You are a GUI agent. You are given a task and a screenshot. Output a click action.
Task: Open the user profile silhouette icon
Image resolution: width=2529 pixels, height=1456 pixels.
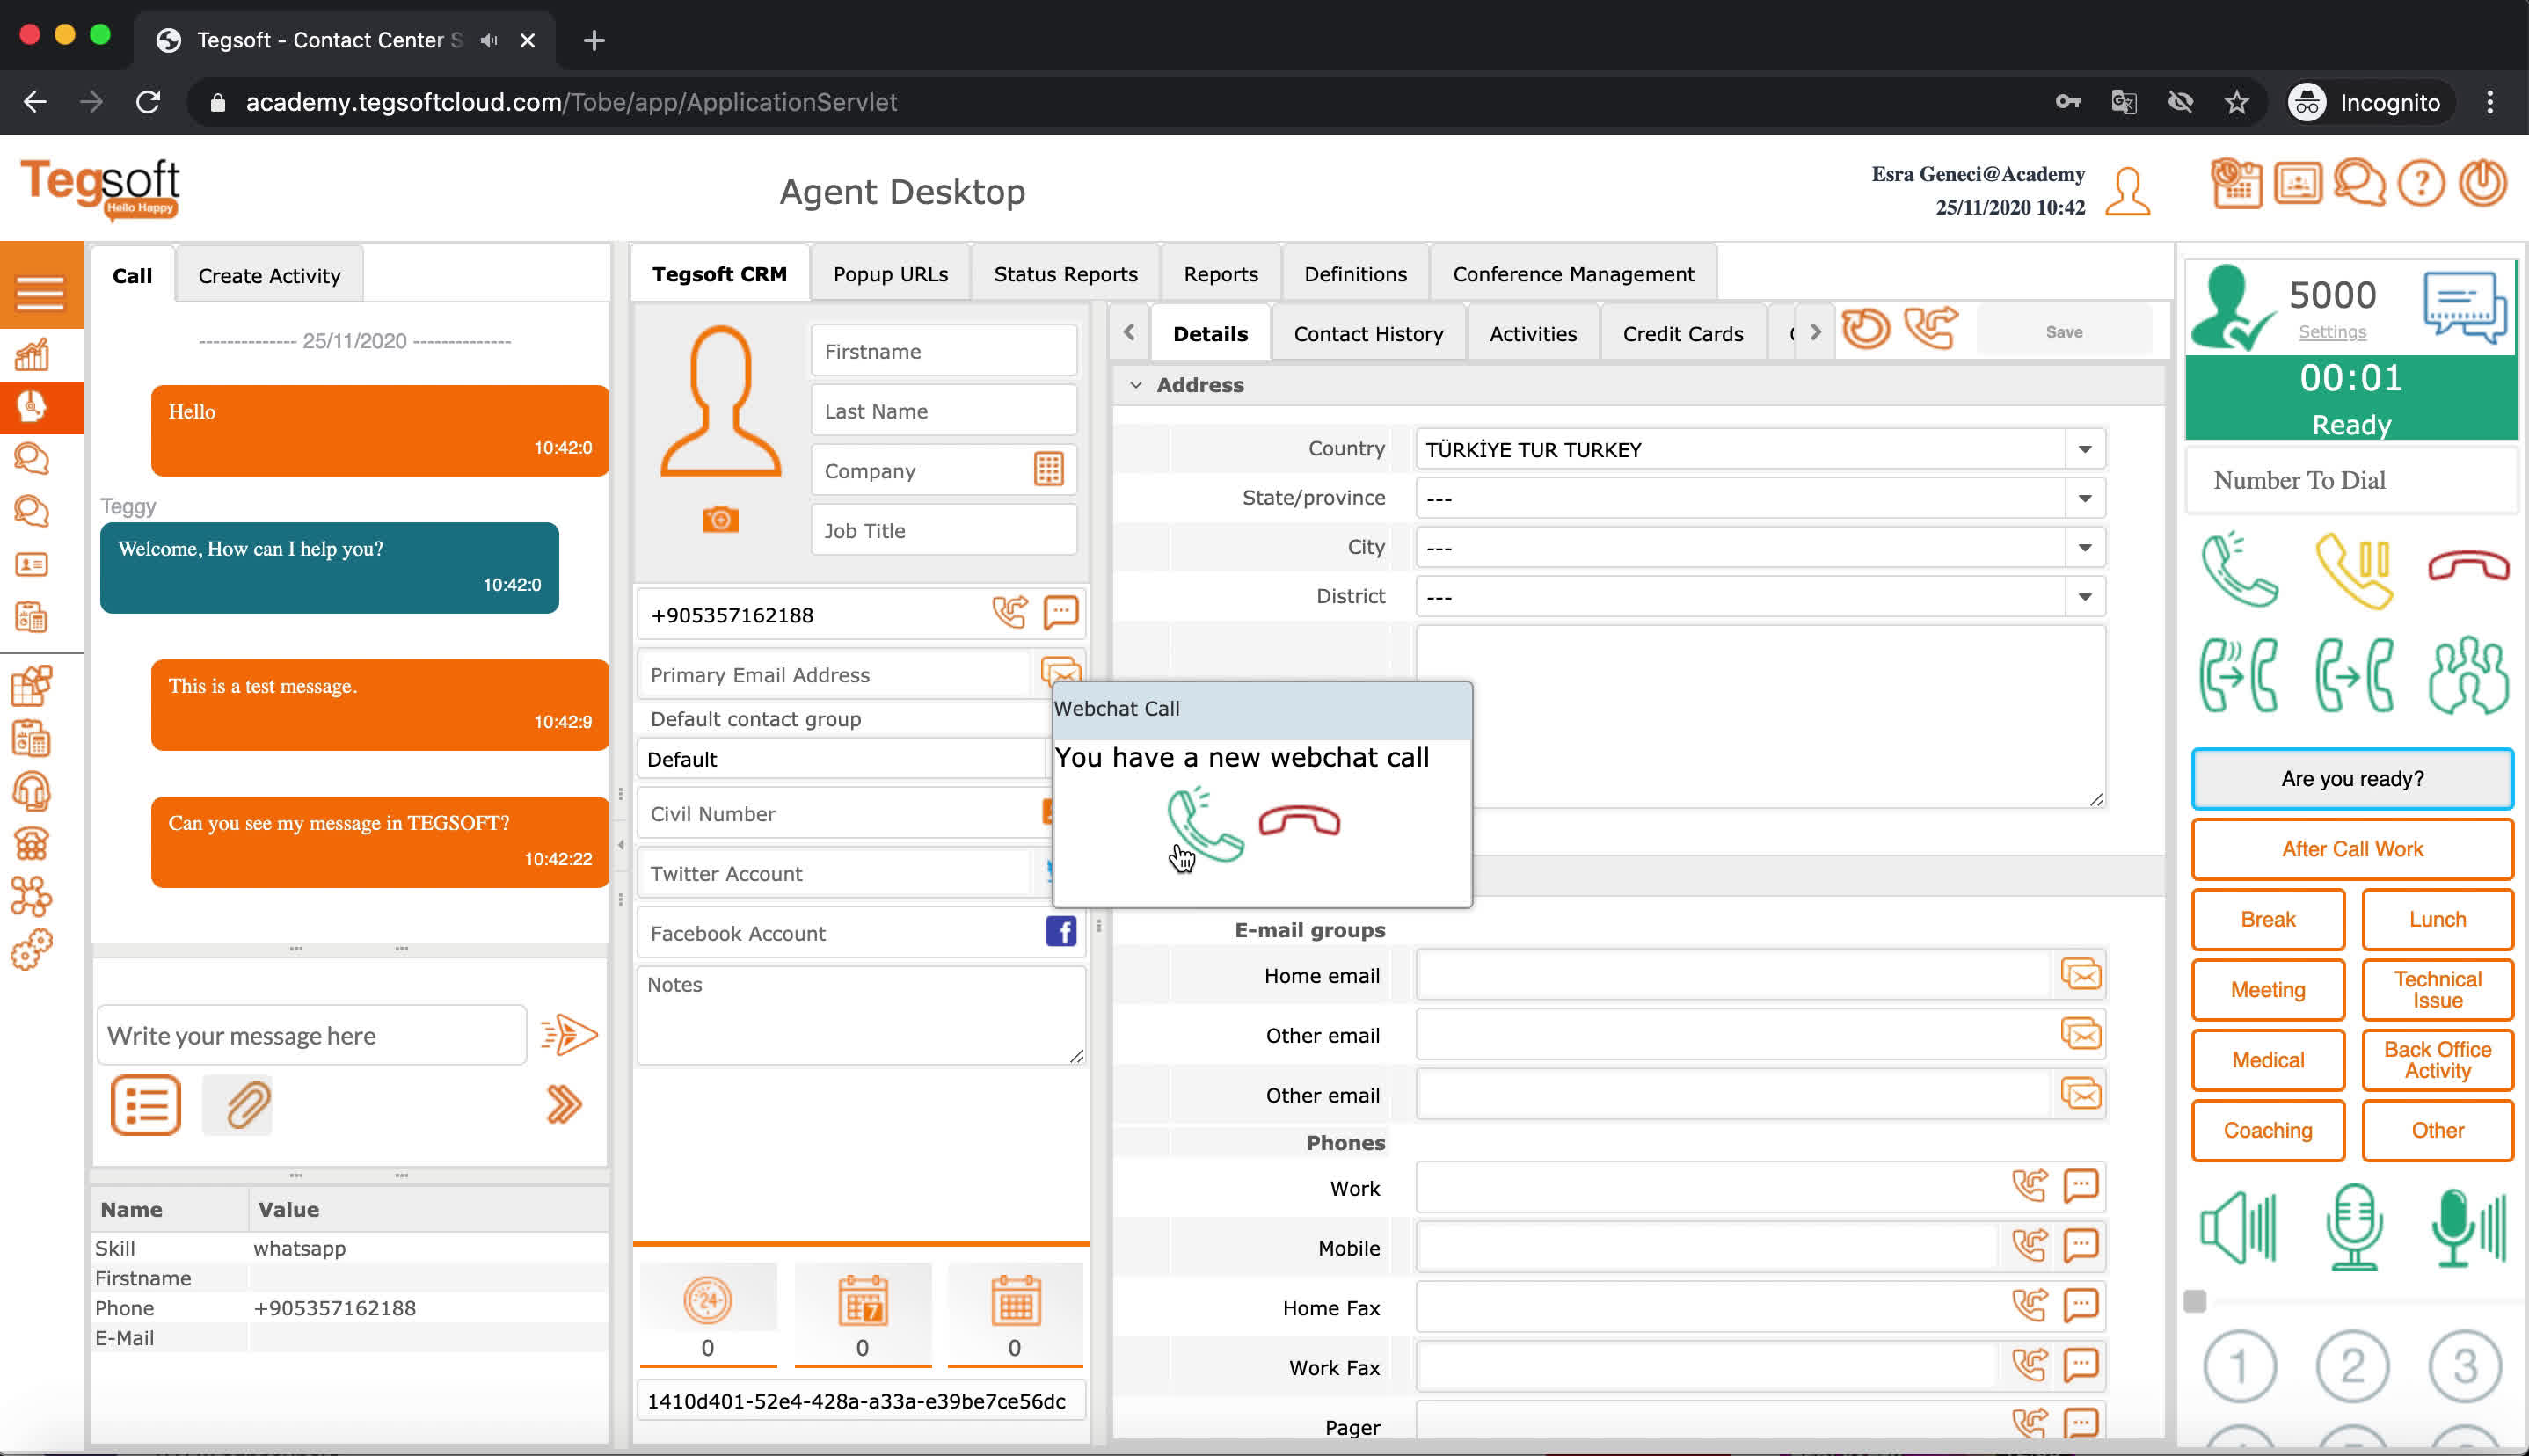[x=2127, y=192]
